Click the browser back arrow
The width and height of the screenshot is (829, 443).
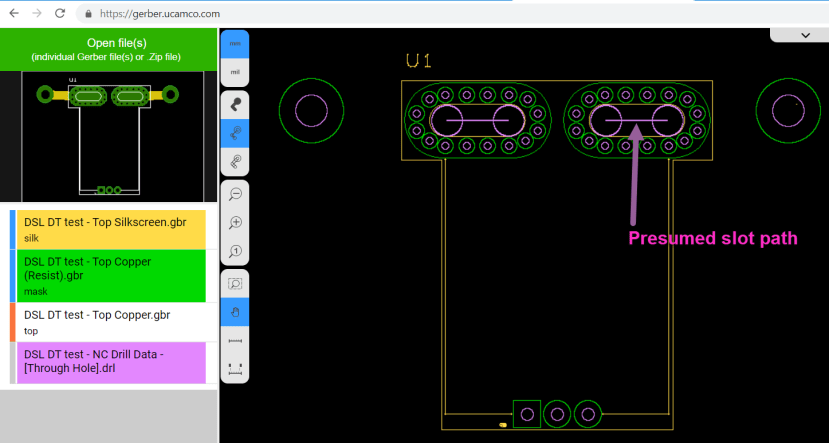[14, 13]
